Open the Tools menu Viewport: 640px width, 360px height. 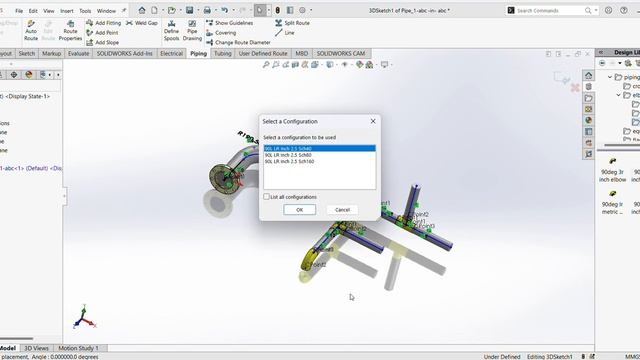(x=85, y=11)
